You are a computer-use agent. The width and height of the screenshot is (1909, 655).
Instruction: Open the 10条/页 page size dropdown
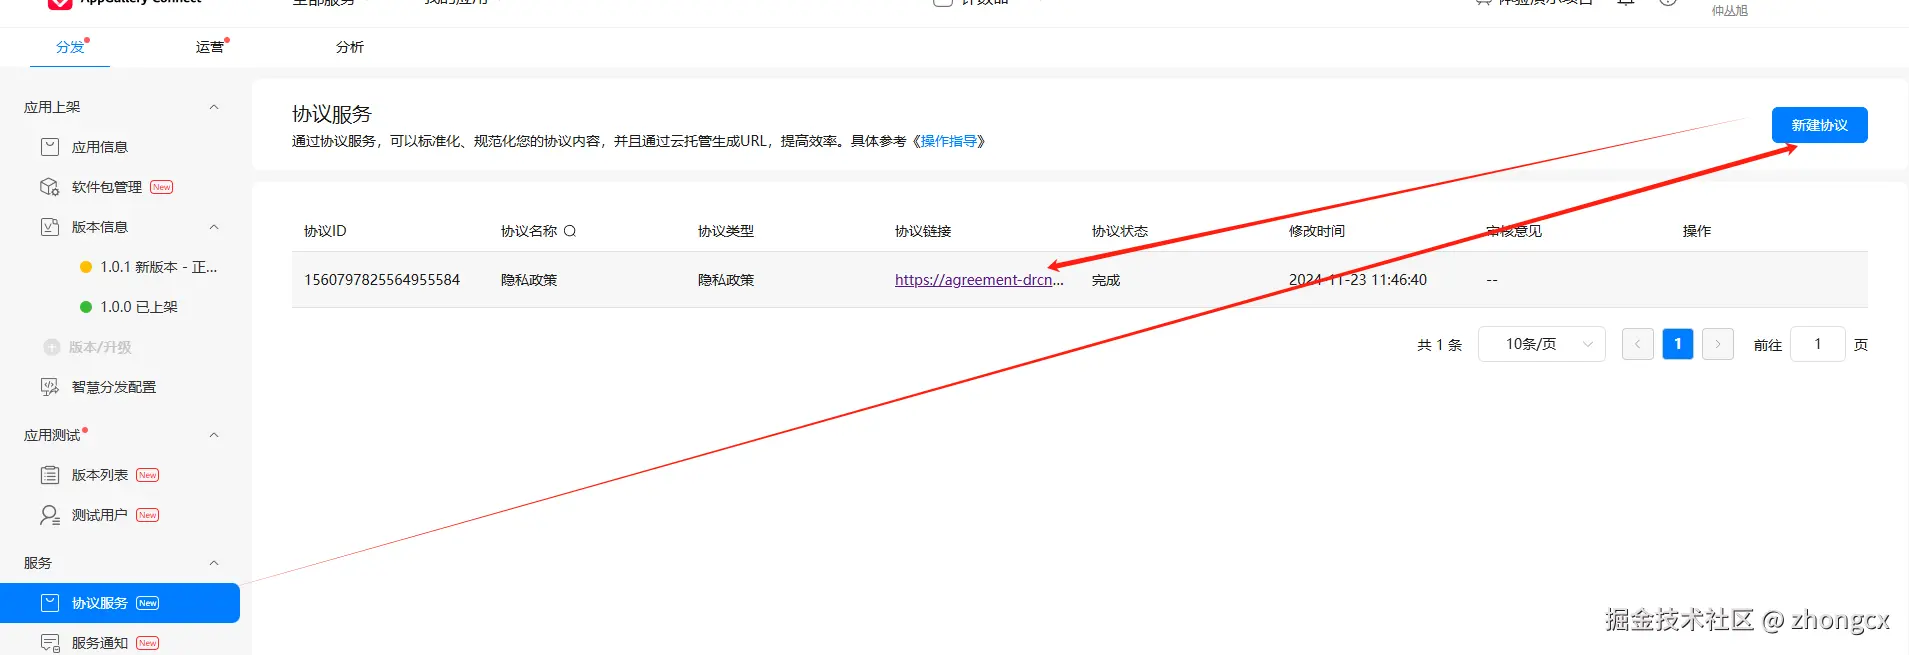pos(1542,344)
